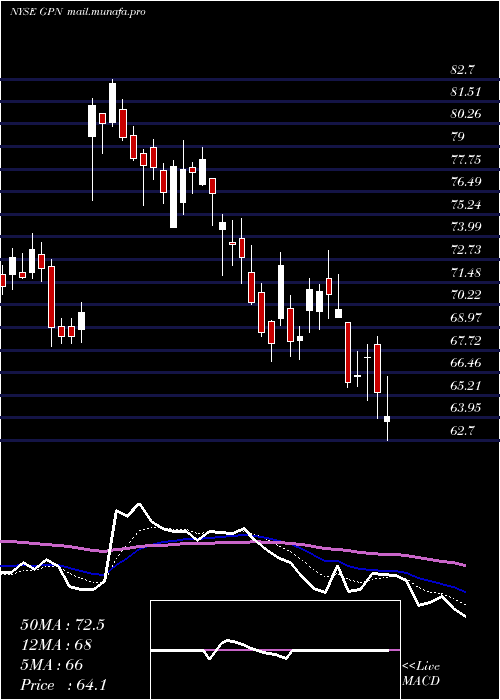Screen dimensions: 500x700
Task: Click the 71.48 price axis label
Action: [466, 272]
